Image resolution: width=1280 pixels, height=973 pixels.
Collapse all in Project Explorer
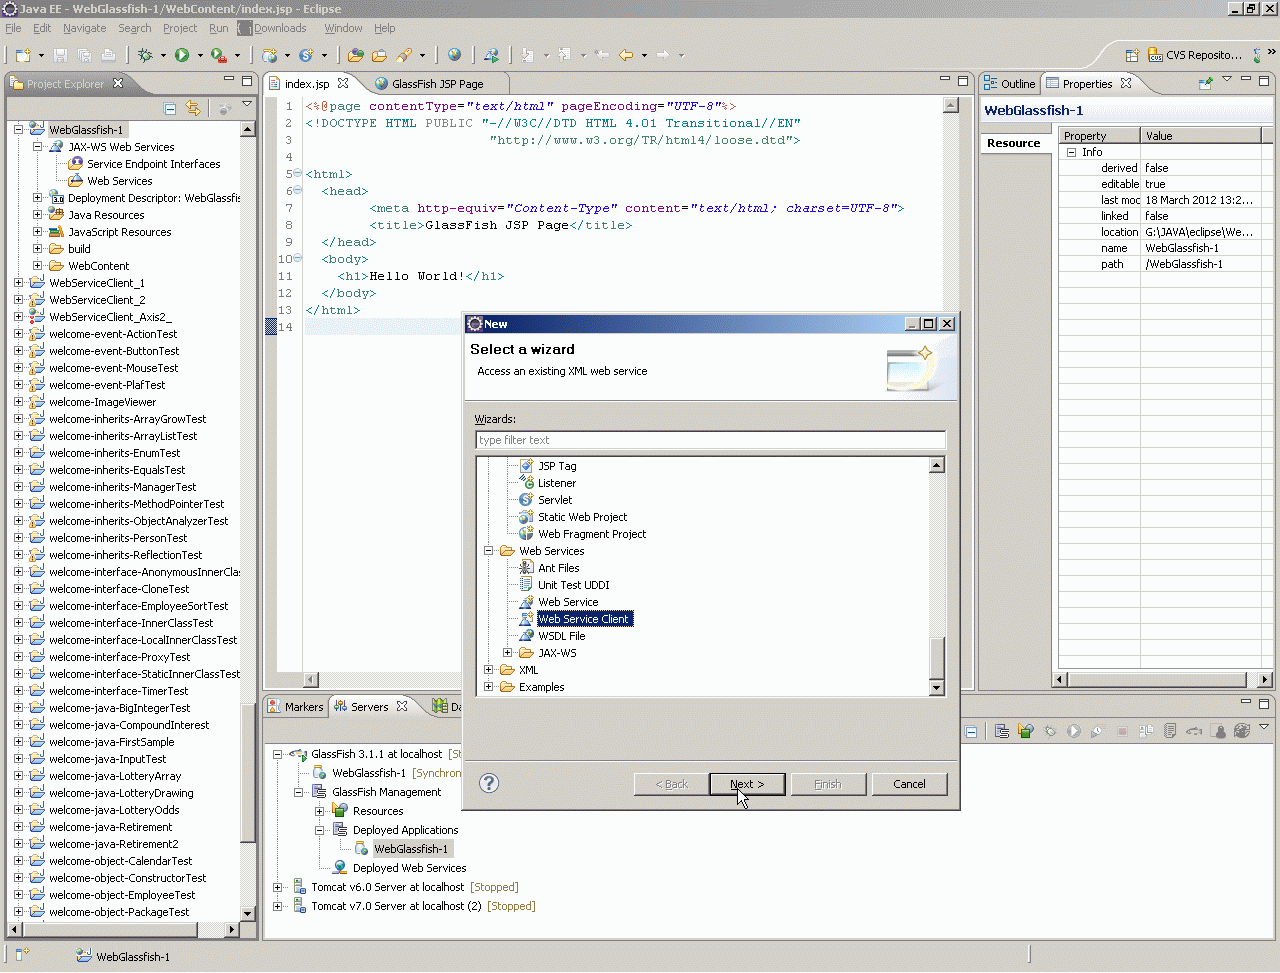tap(170, 109)
